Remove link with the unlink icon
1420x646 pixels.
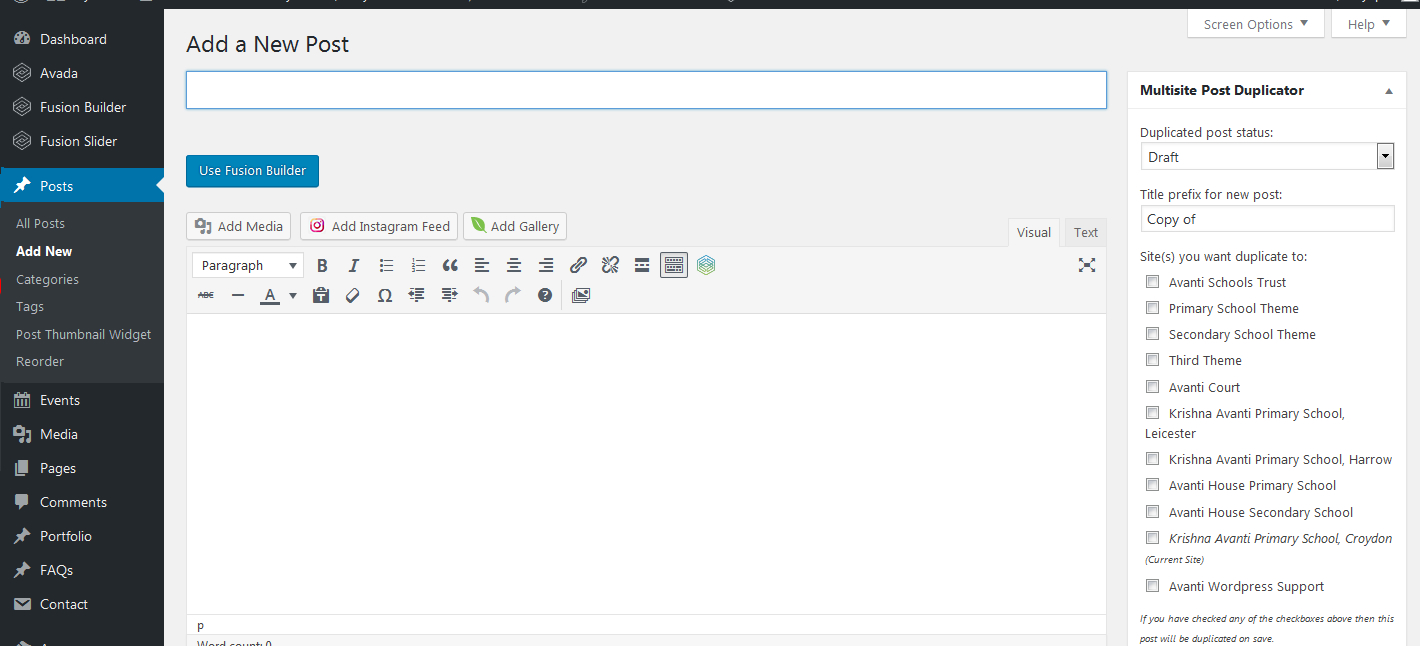(x=610, y=265)
